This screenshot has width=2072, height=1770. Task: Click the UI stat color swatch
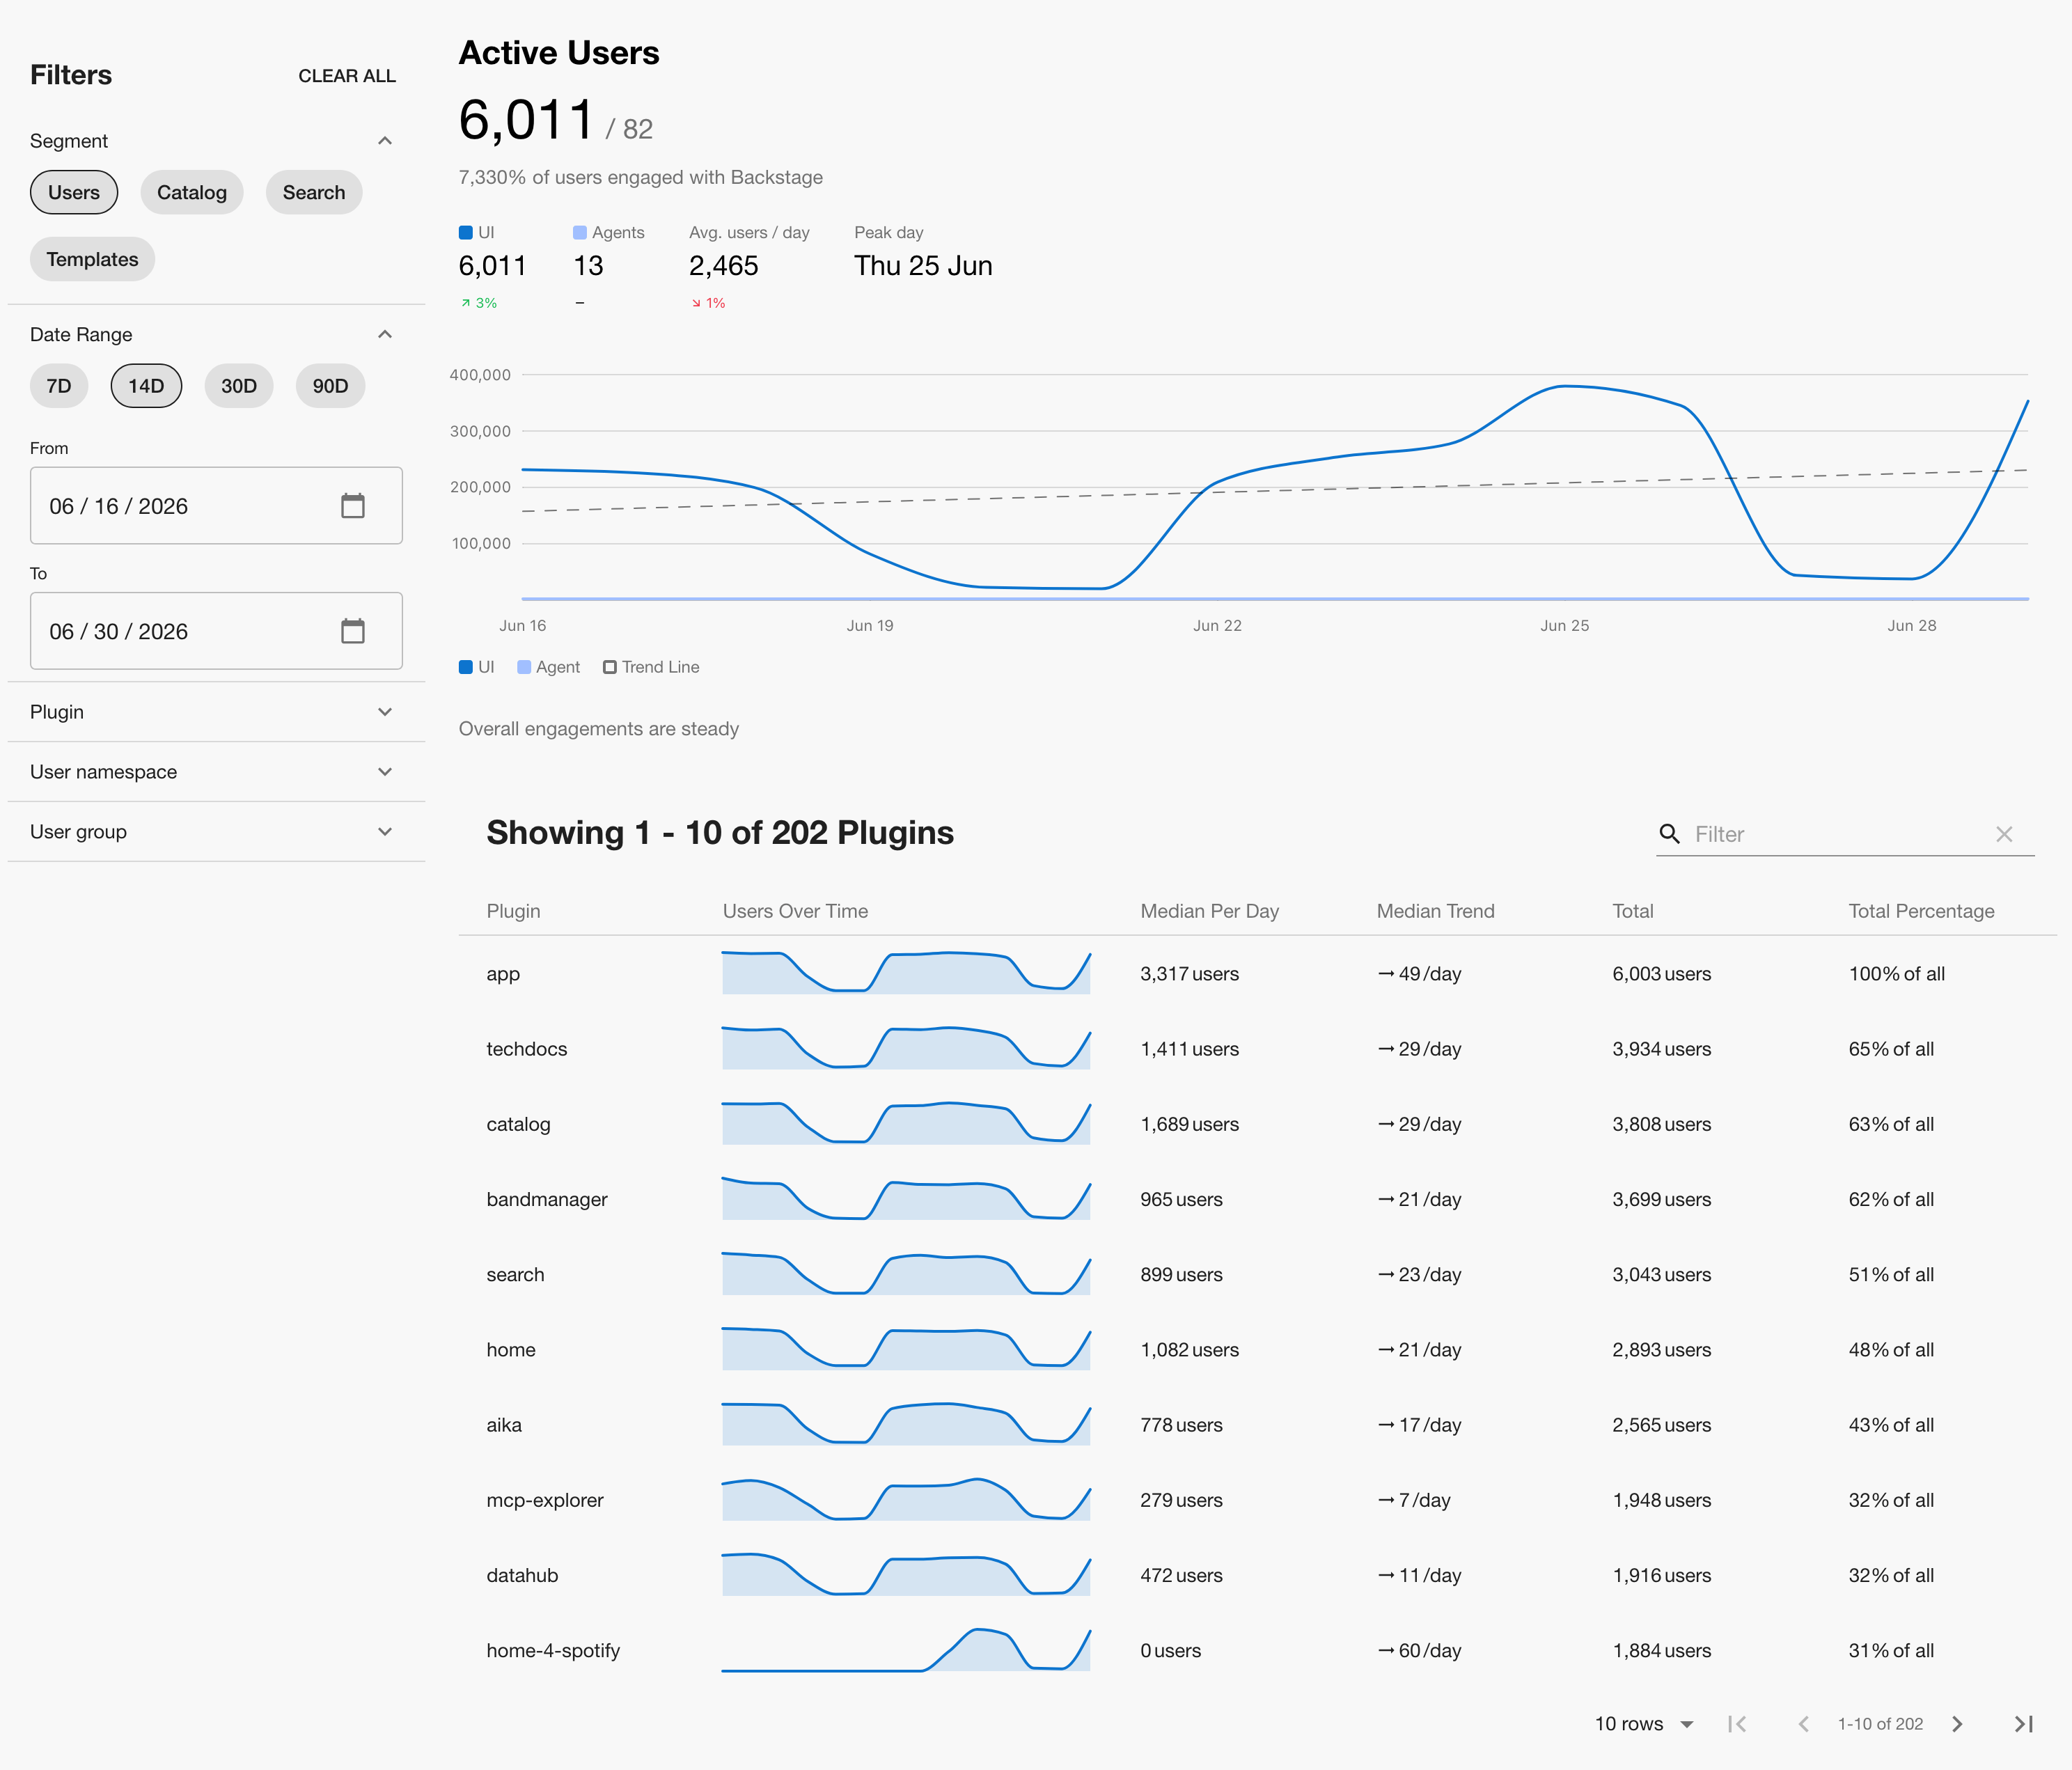[465, 232]
